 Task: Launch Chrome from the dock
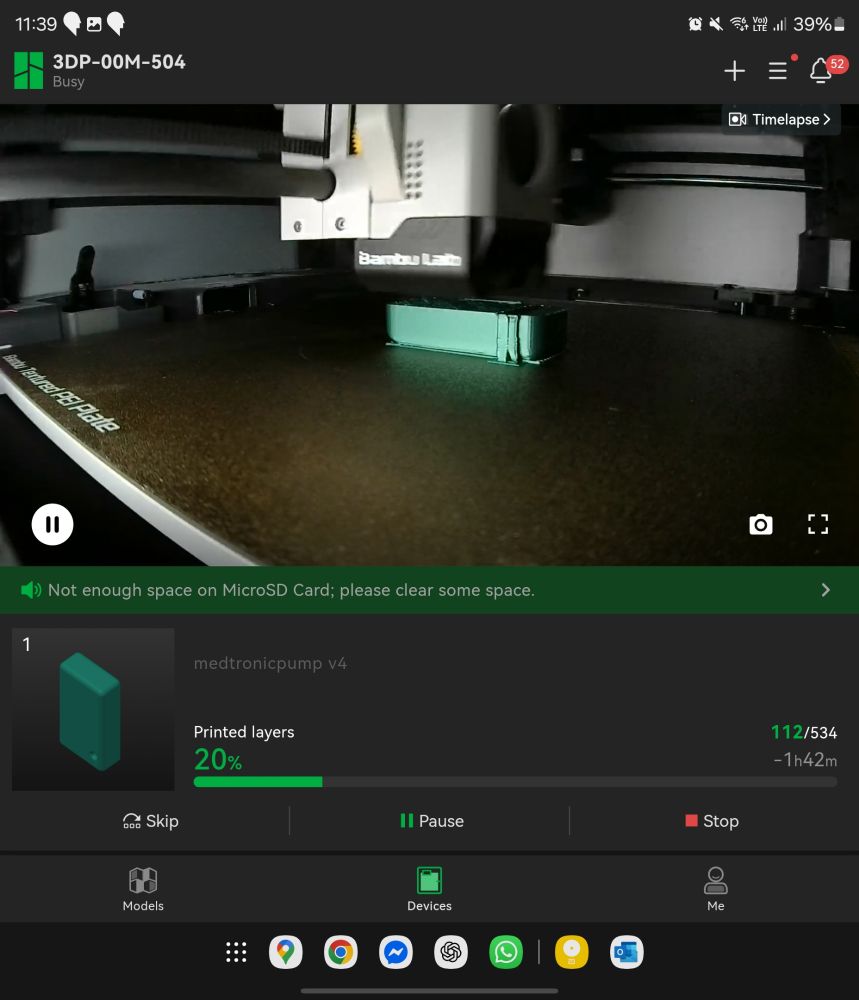341,952
